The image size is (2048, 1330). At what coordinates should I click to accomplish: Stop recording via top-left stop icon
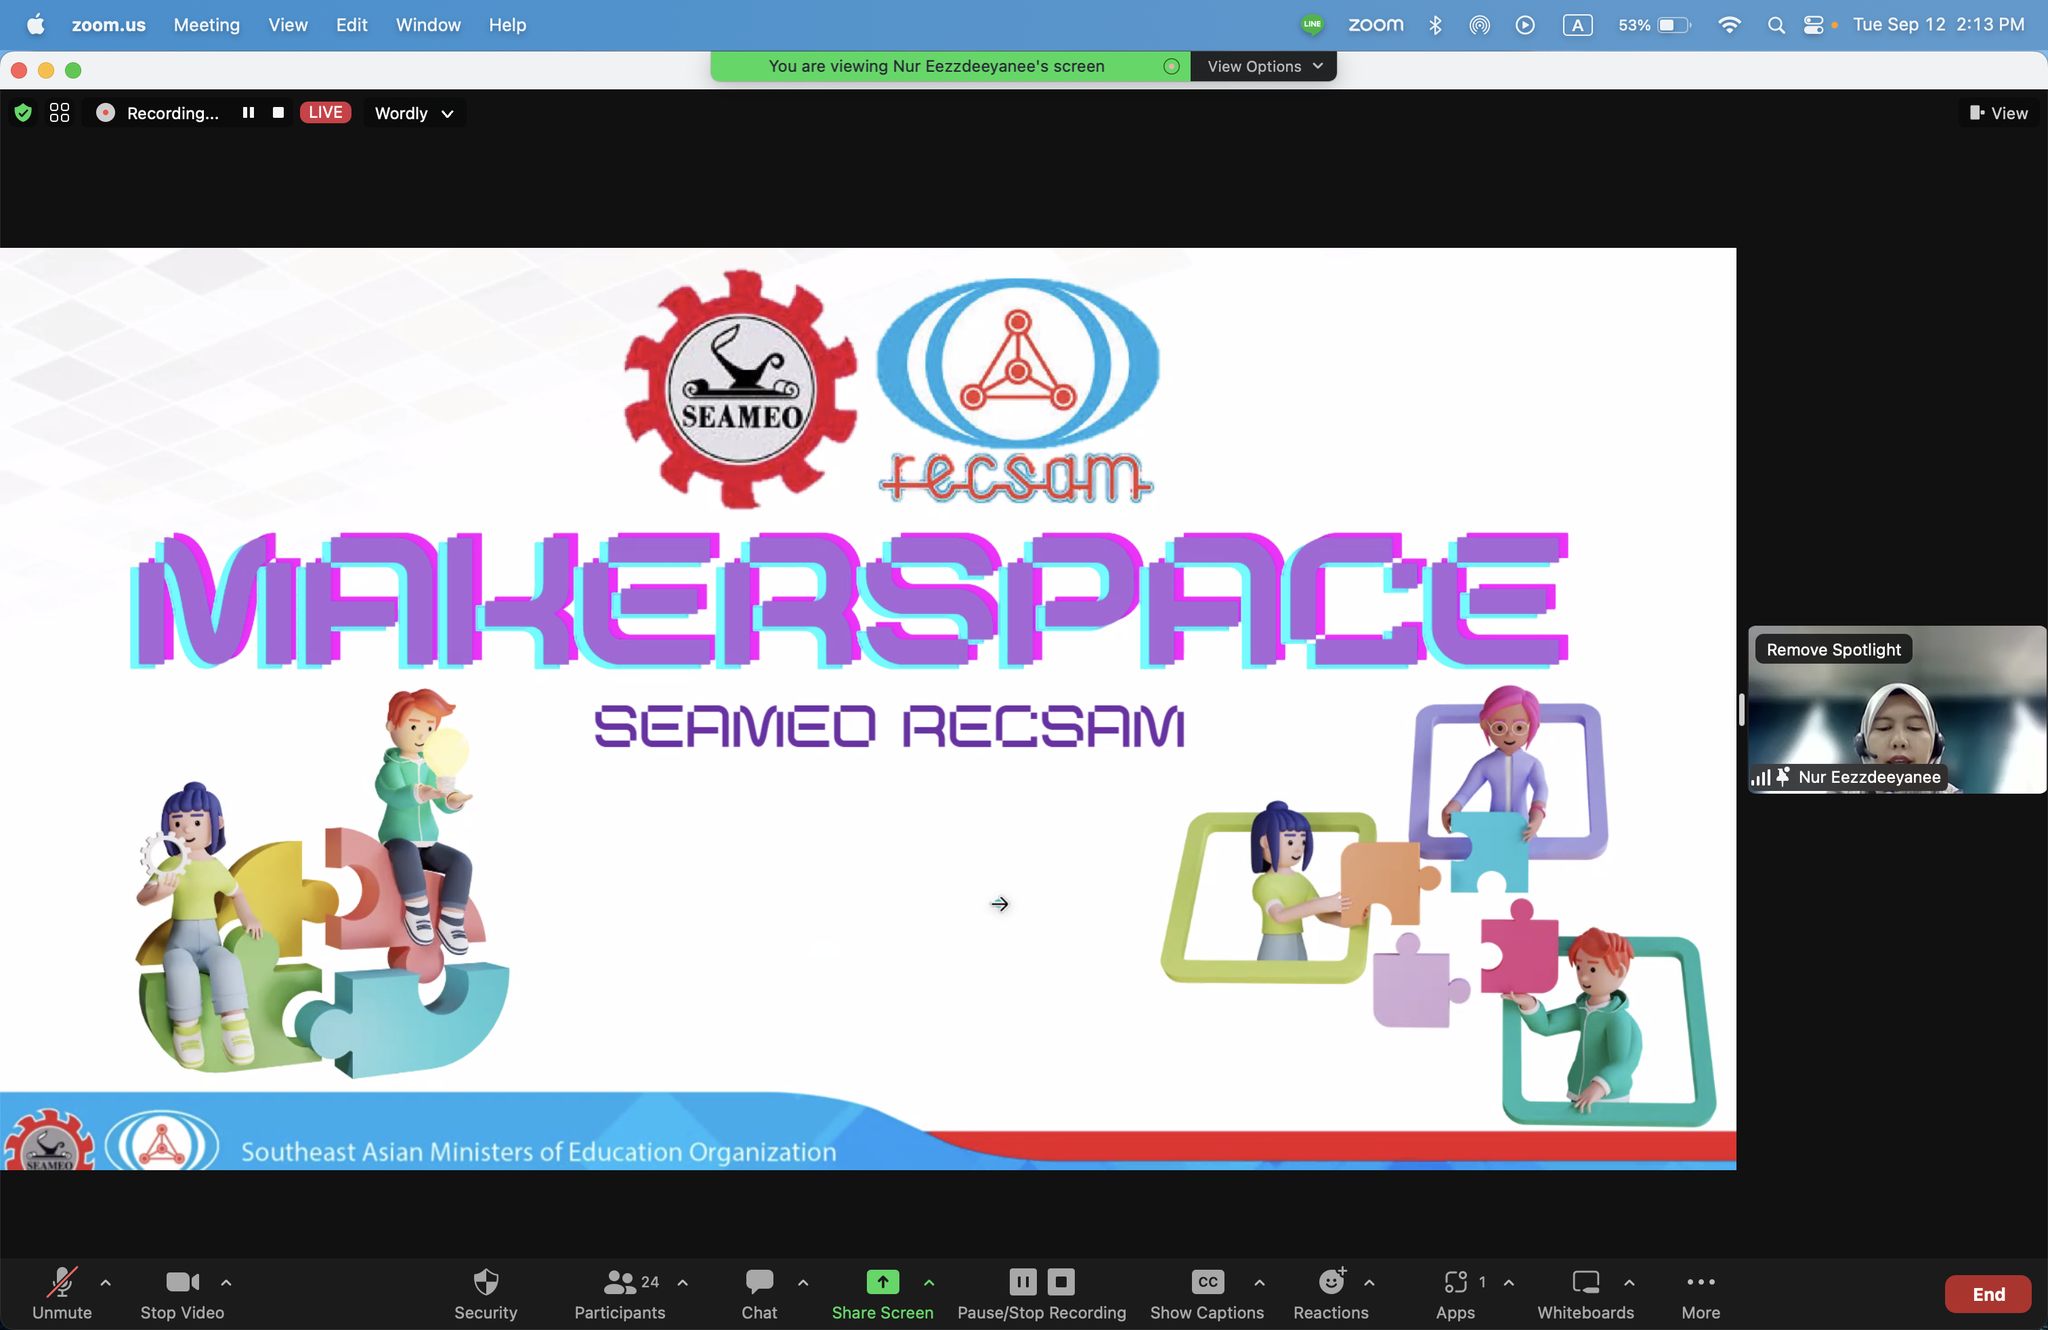278,113
